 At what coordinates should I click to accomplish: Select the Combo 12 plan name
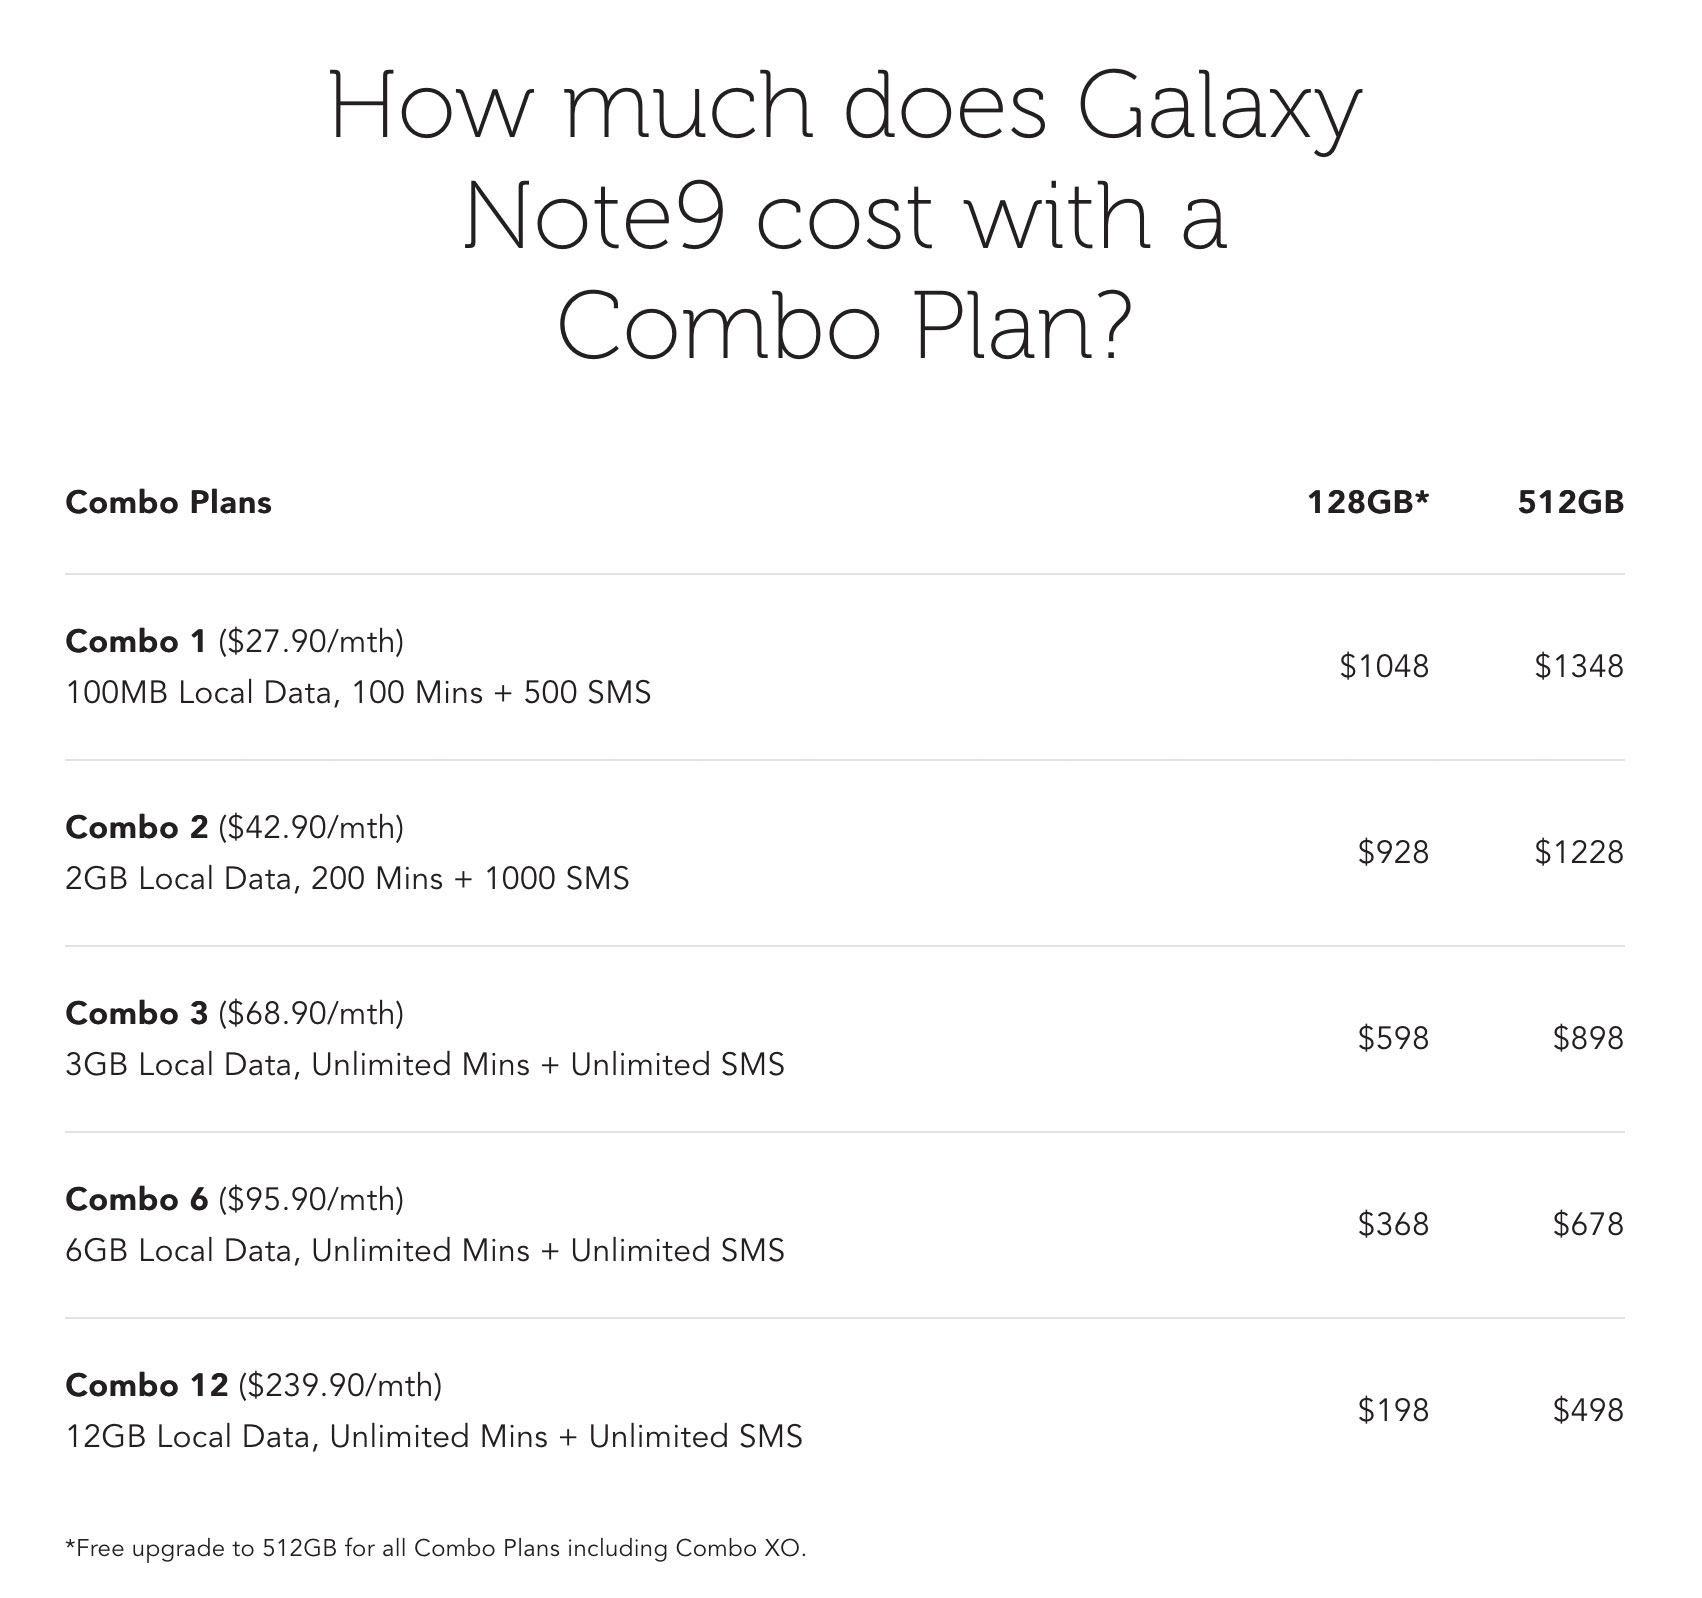click(x=146, y=1385)
